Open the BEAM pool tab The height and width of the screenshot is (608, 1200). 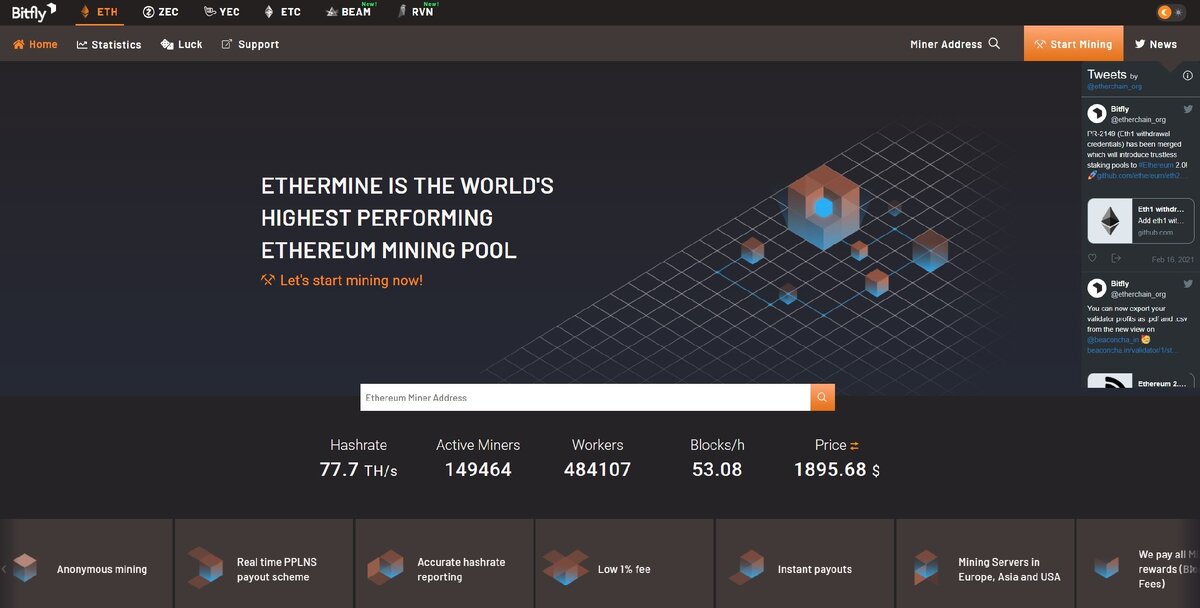[349, 12]
